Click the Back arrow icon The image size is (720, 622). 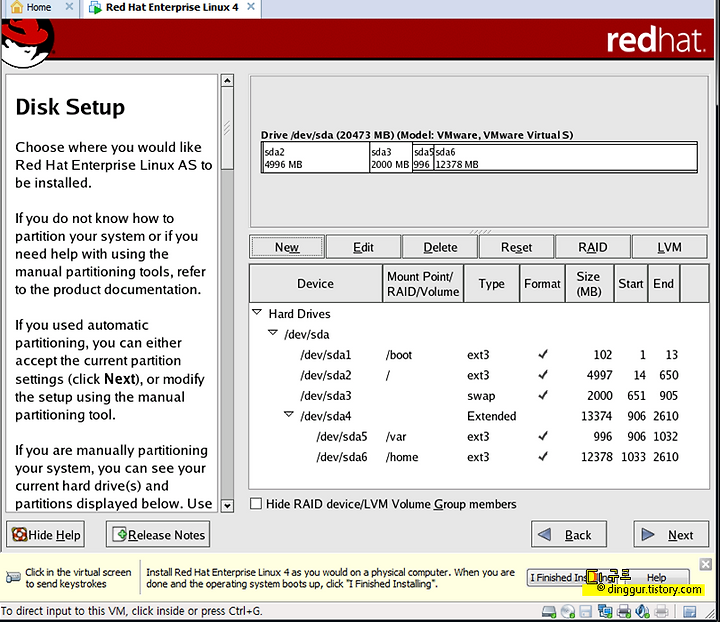(x=544, y=534)
